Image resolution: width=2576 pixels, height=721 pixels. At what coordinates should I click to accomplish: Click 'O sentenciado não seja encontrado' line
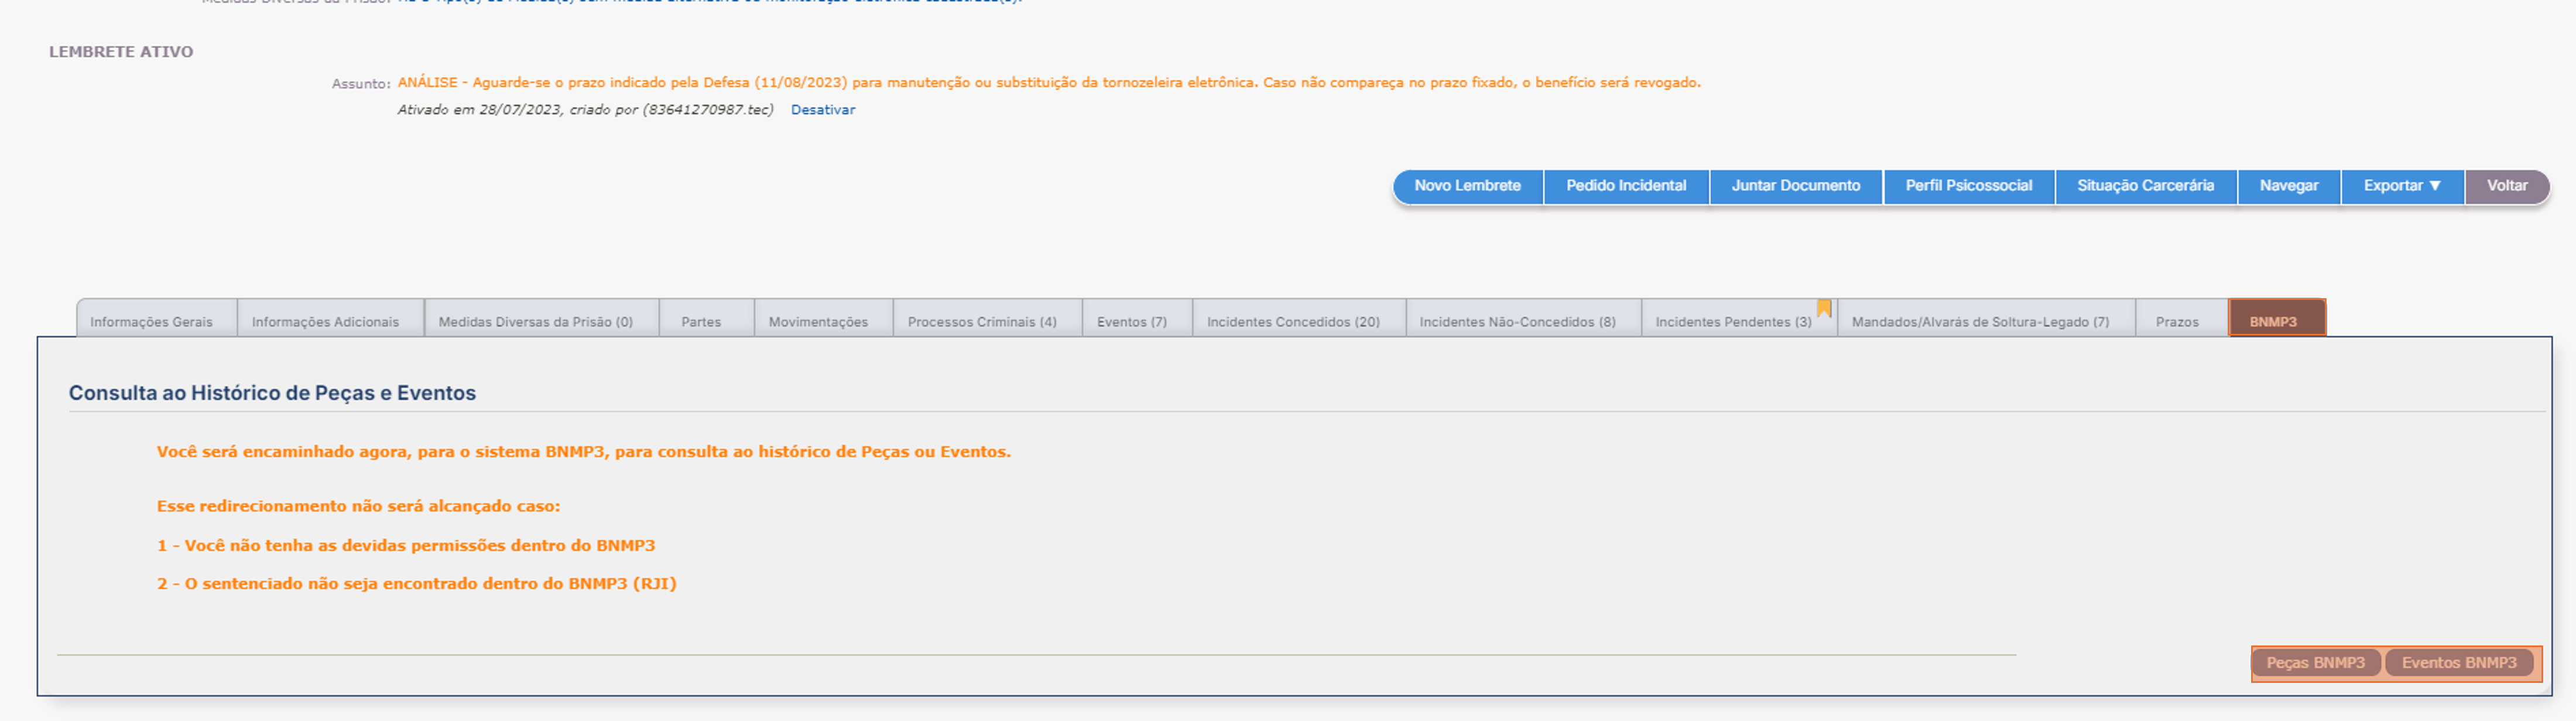pos(417,584)
